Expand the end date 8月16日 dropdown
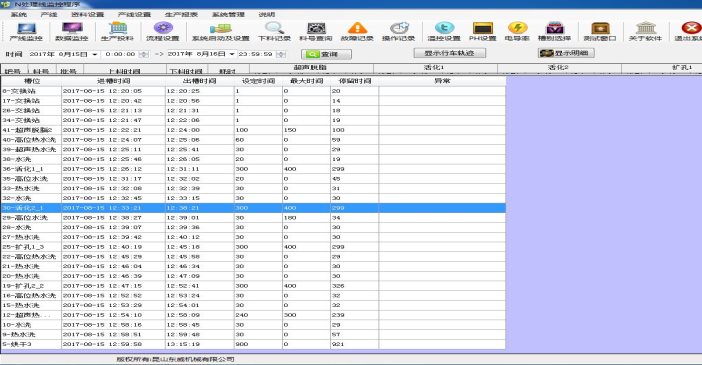 click(x=232, y=54)
